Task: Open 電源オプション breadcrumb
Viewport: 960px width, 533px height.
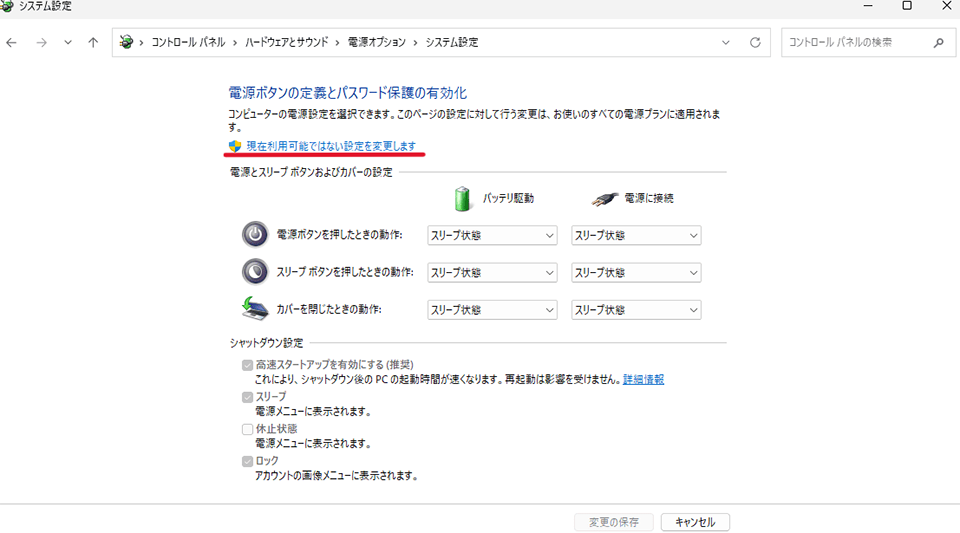Action: [x=377, y=42]
